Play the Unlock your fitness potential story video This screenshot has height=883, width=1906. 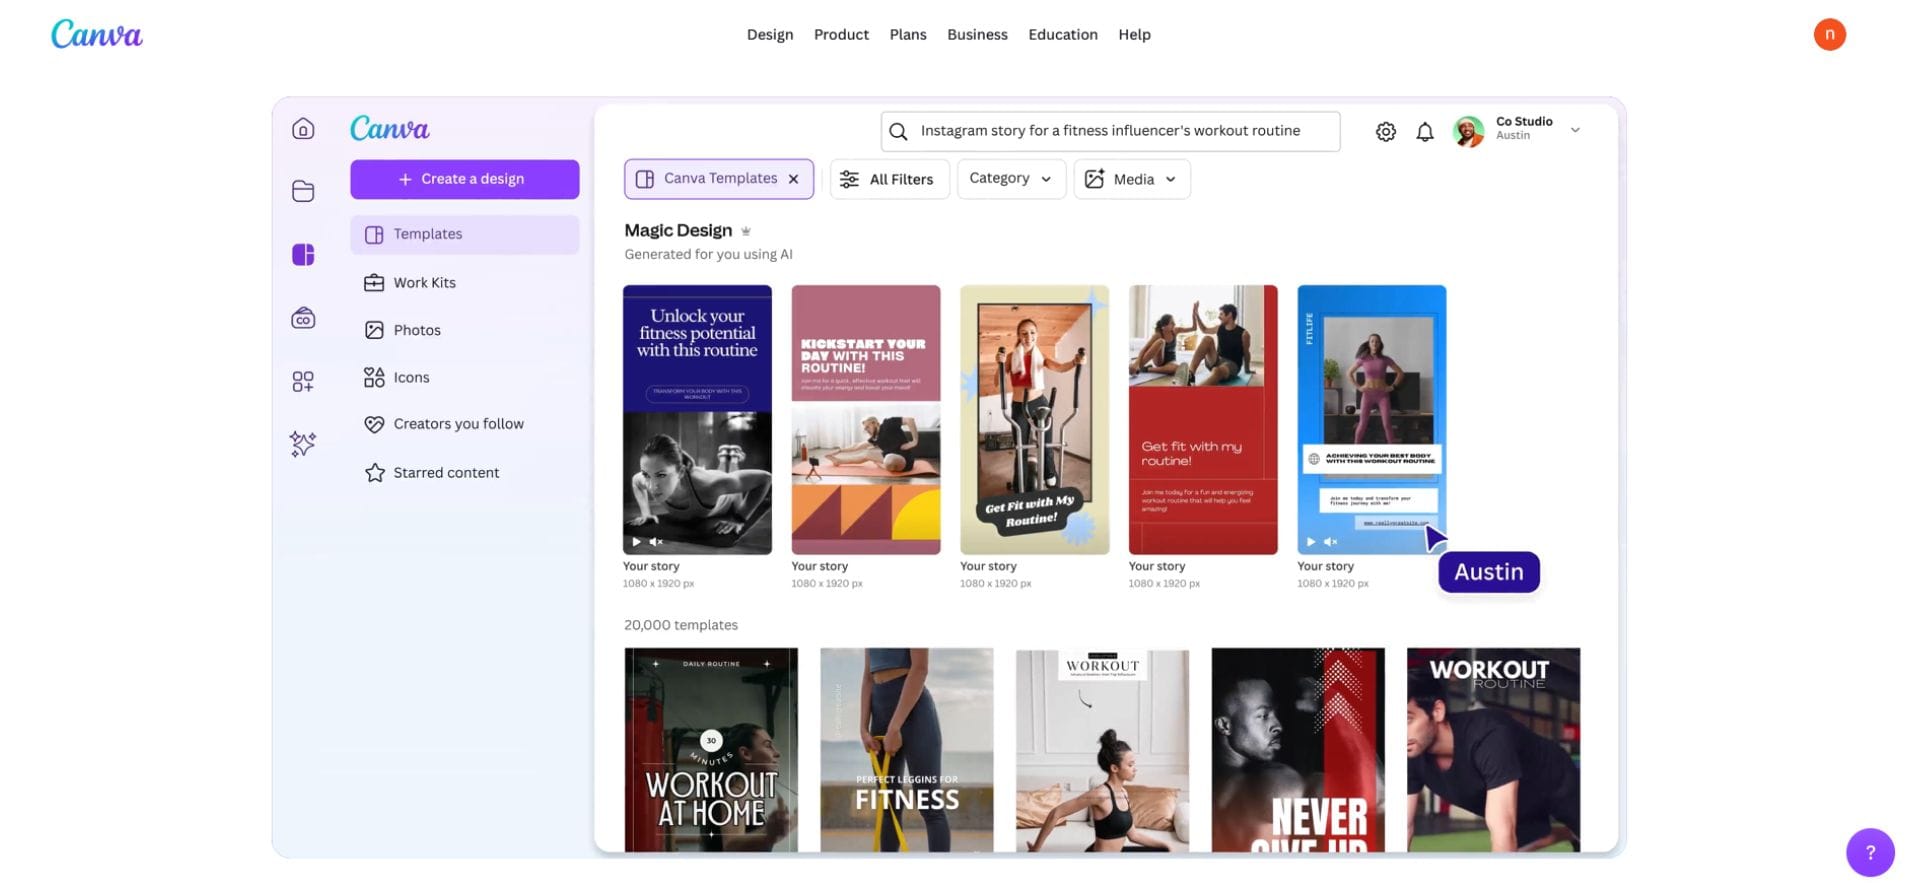point(636,541)
